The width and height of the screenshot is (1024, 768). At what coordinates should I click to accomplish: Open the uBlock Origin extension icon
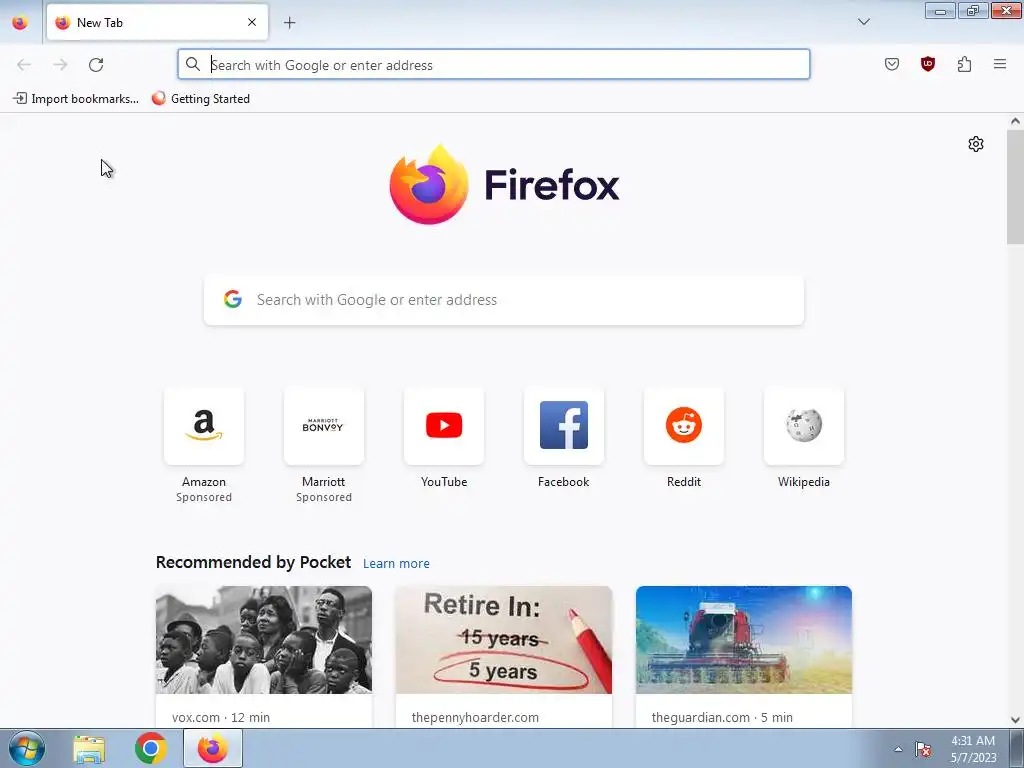click(x=927, y=64)
